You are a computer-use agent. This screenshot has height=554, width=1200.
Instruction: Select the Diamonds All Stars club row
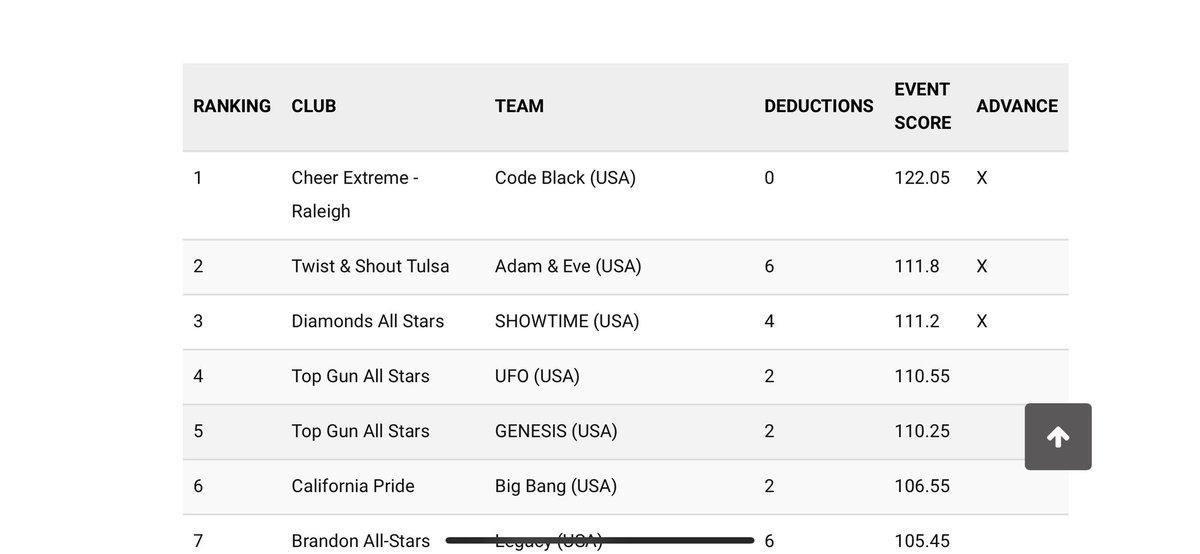click(367, 321)
